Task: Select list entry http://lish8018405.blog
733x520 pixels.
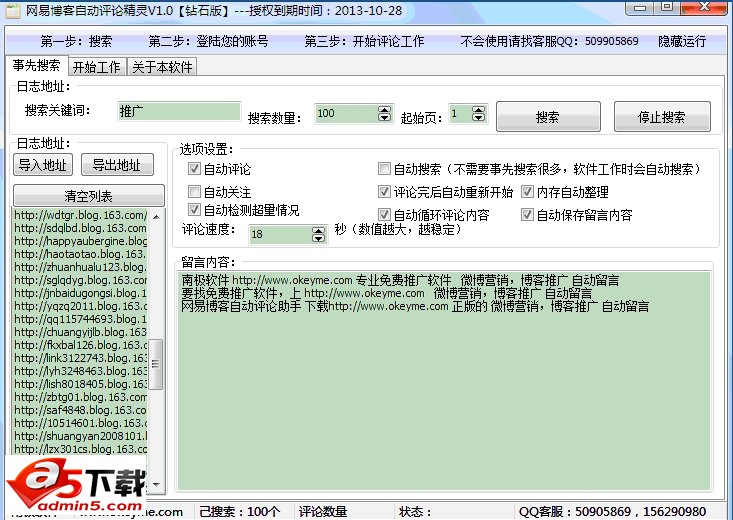Action: [80, 384]
